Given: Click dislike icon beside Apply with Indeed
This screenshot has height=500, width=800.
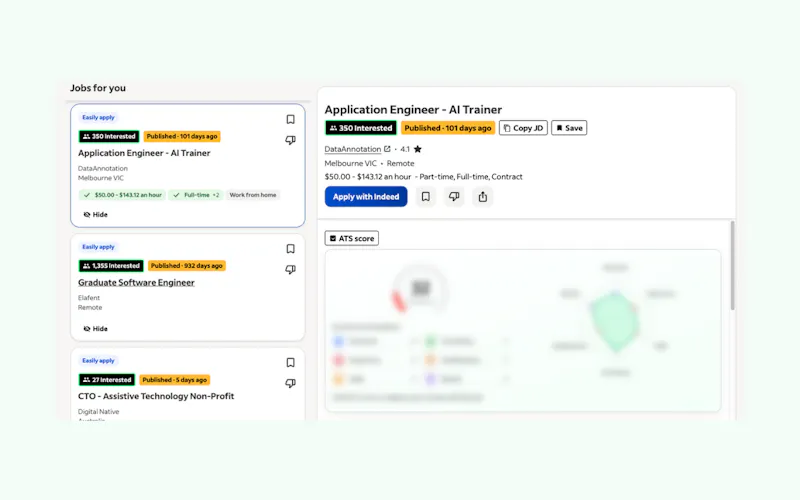Looking at the screenshot, I should pos(454,196).
